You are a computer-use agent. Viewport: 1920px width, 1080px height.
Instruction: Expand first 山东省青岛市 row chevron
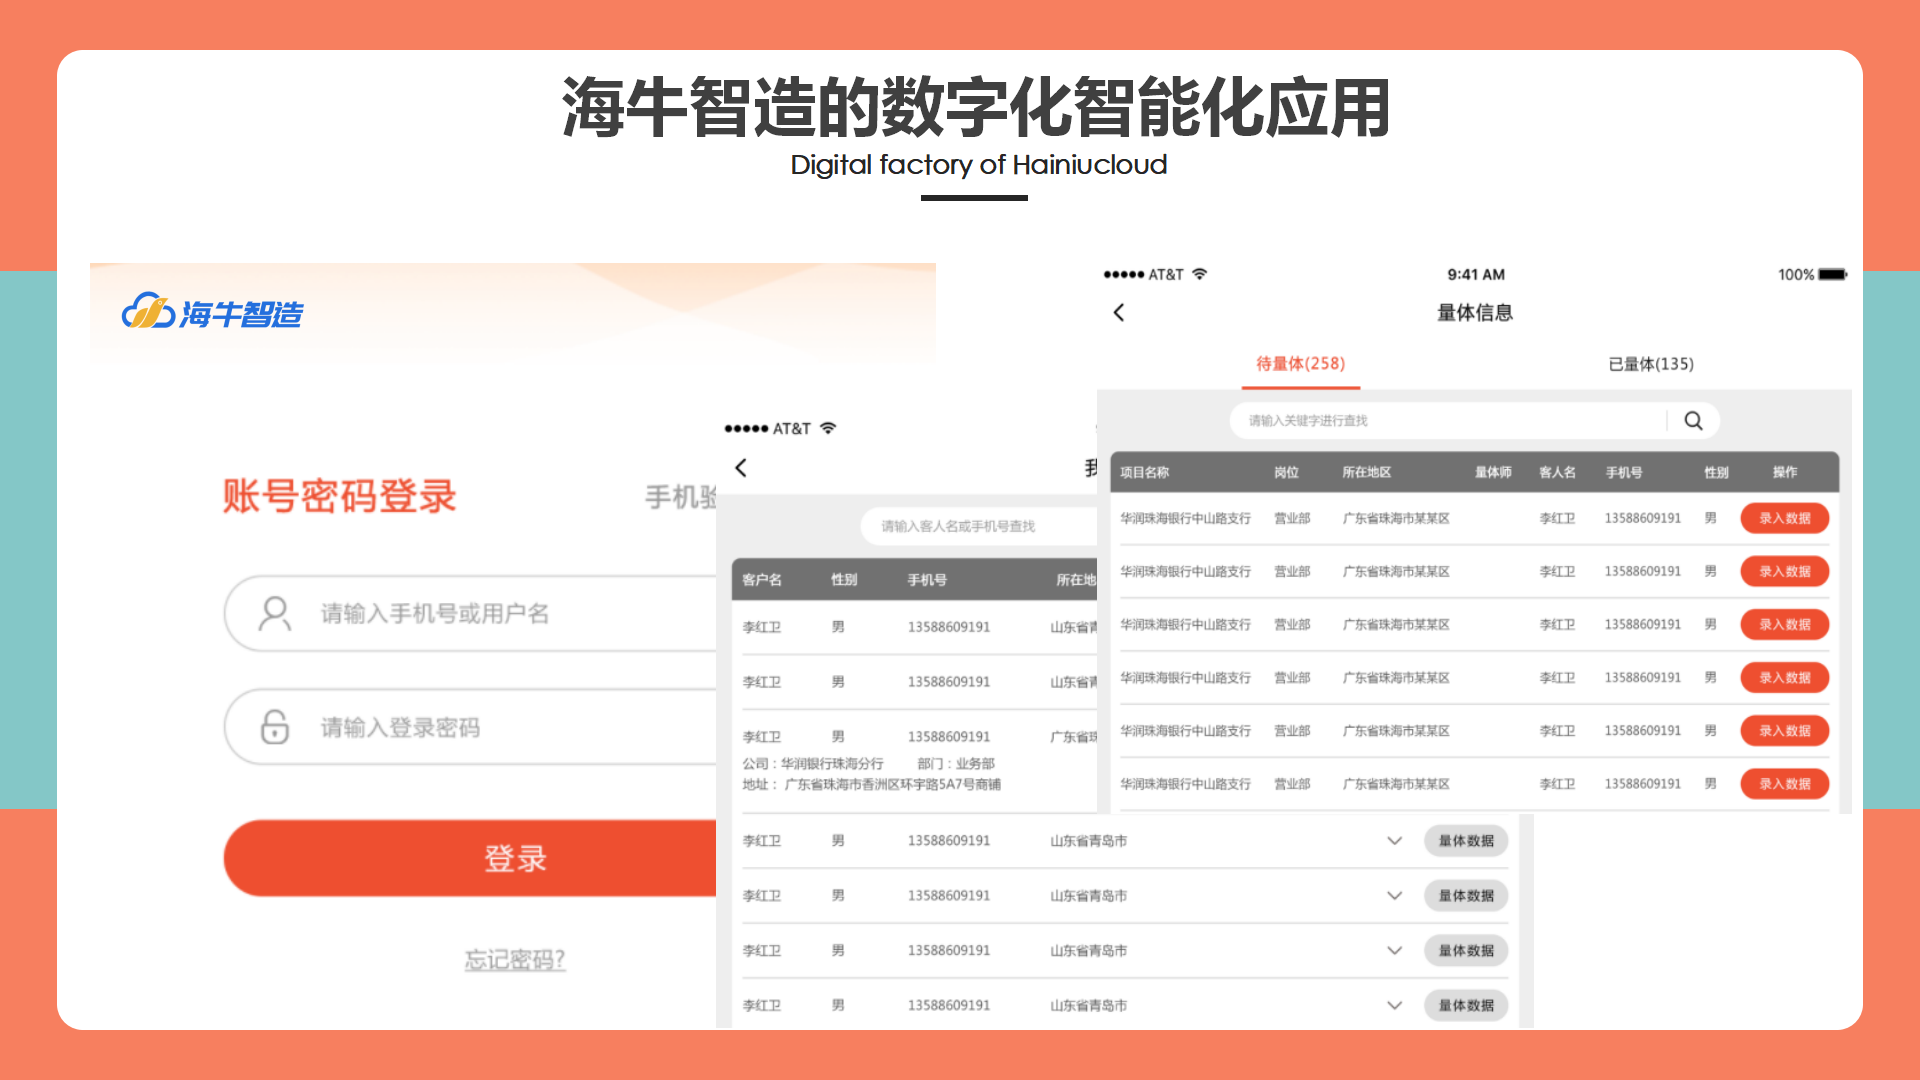(x=1394, y=841)
